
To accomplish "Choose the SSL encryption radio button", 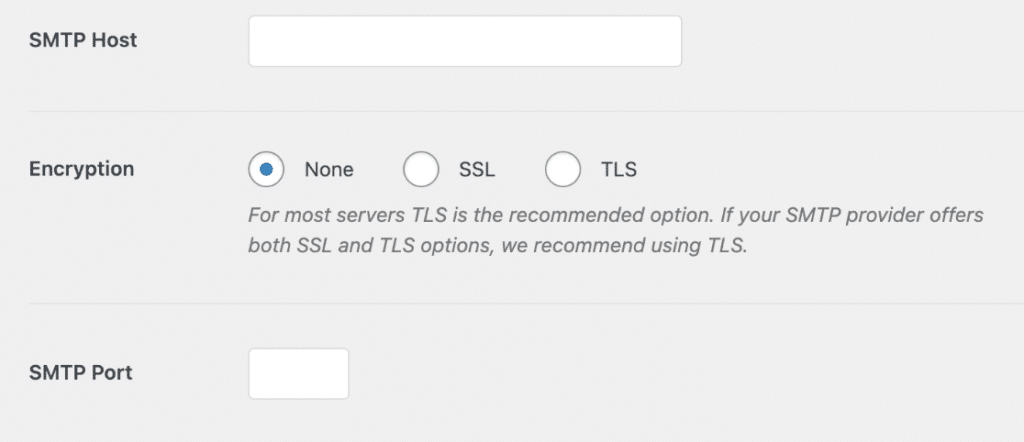I will point(421,169).
